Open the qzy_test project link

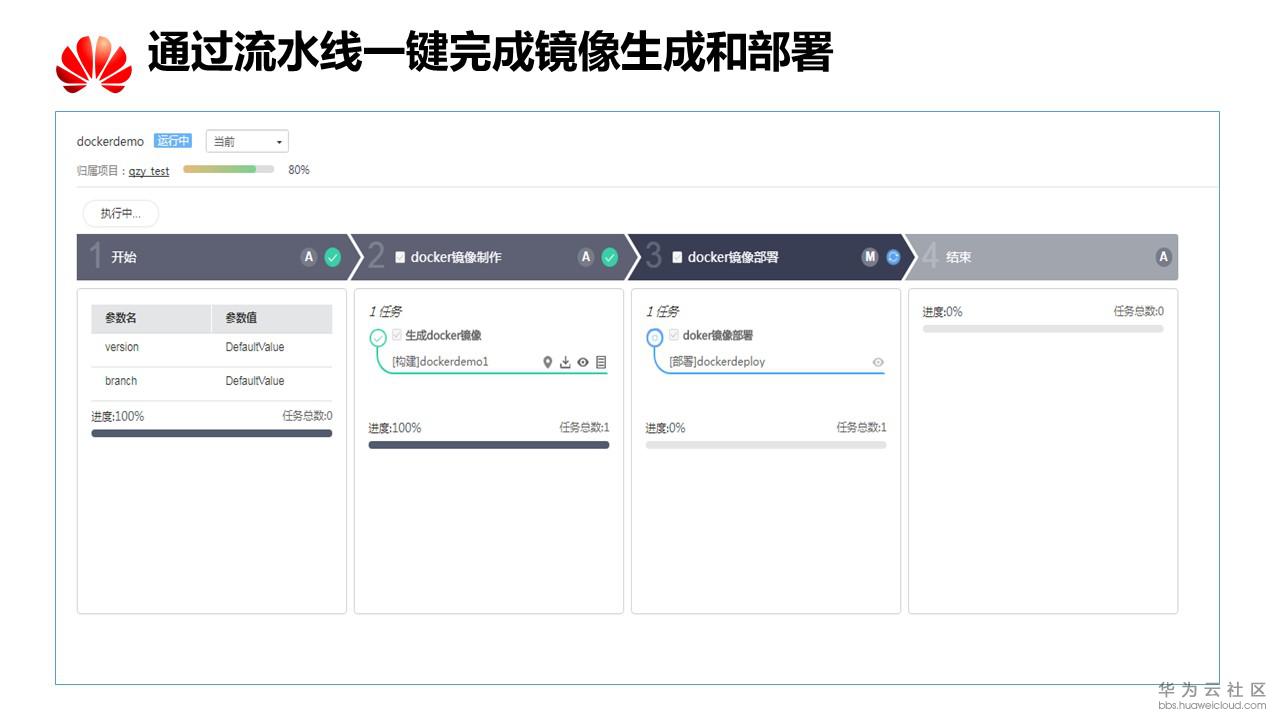149,170
